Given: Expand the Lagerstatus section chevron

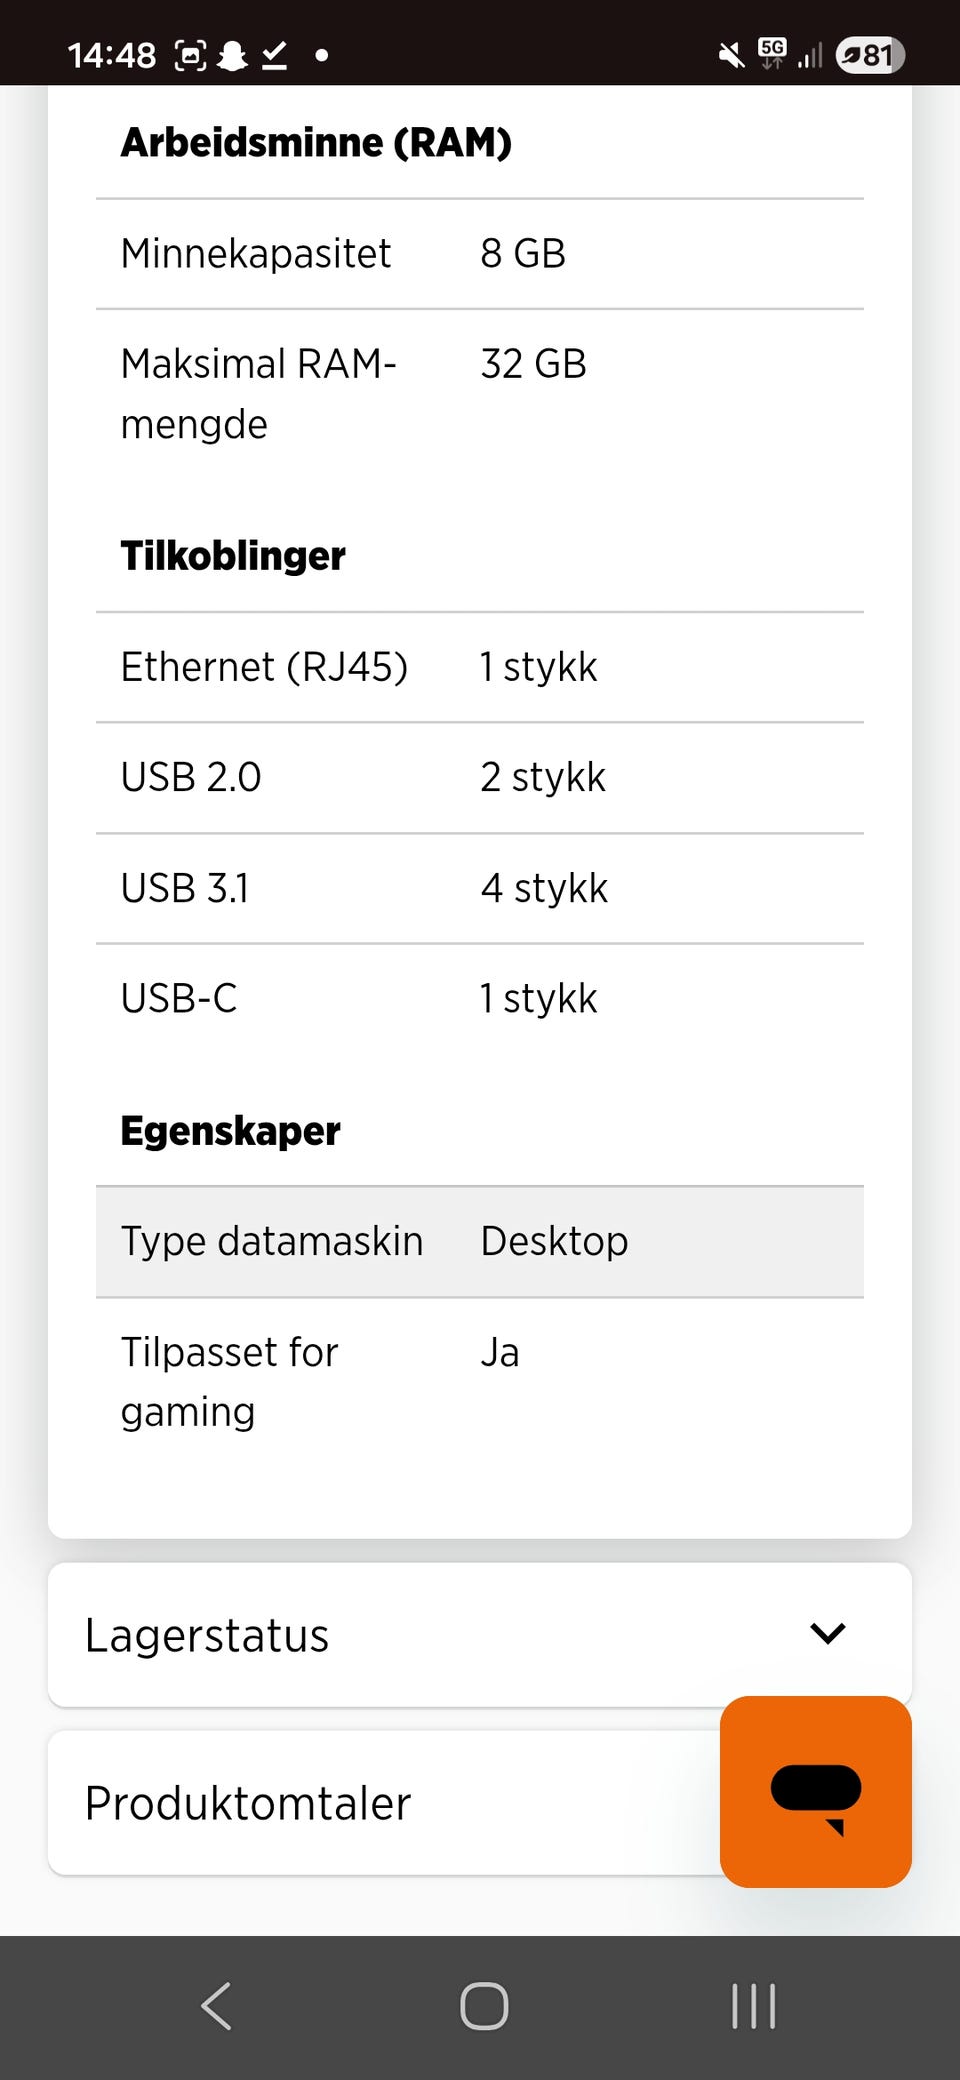Looking at the screenshot, I should point(828,1634).
